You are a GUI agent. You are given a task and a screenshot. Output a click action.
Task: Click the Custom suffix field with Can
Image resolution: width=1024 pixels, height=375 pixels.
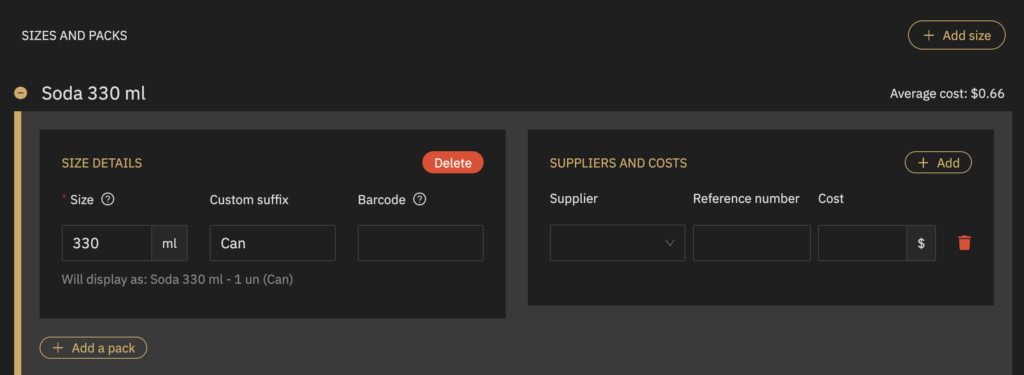tap(272, 243)
